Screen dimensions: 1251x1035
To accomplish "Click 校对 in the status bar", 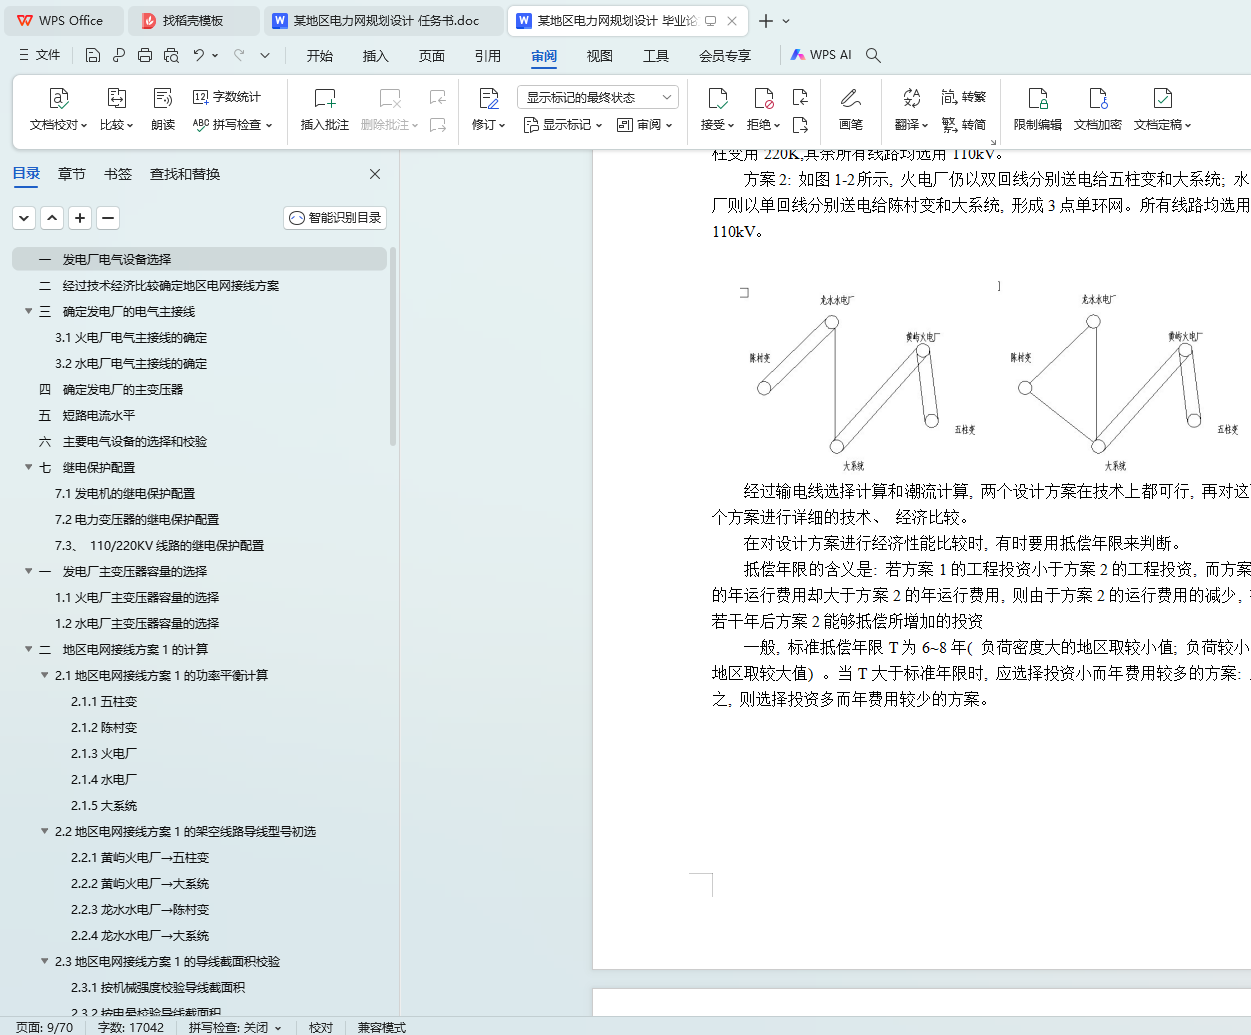I will (321, 1027).
